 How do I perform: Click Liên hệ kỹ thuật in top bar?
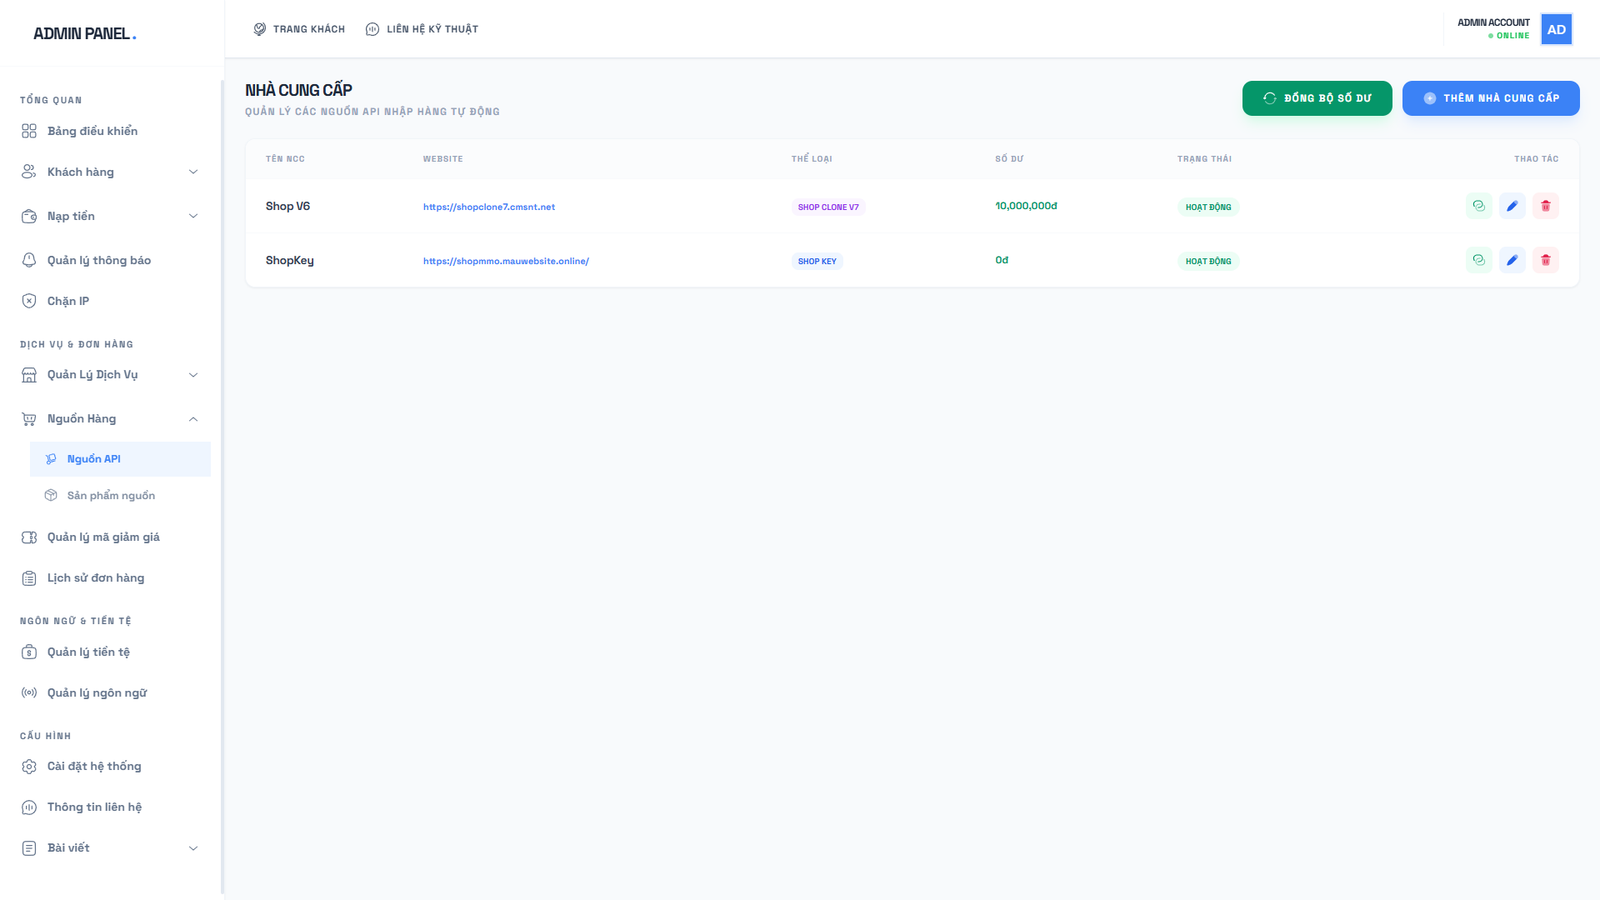point(422,29)
